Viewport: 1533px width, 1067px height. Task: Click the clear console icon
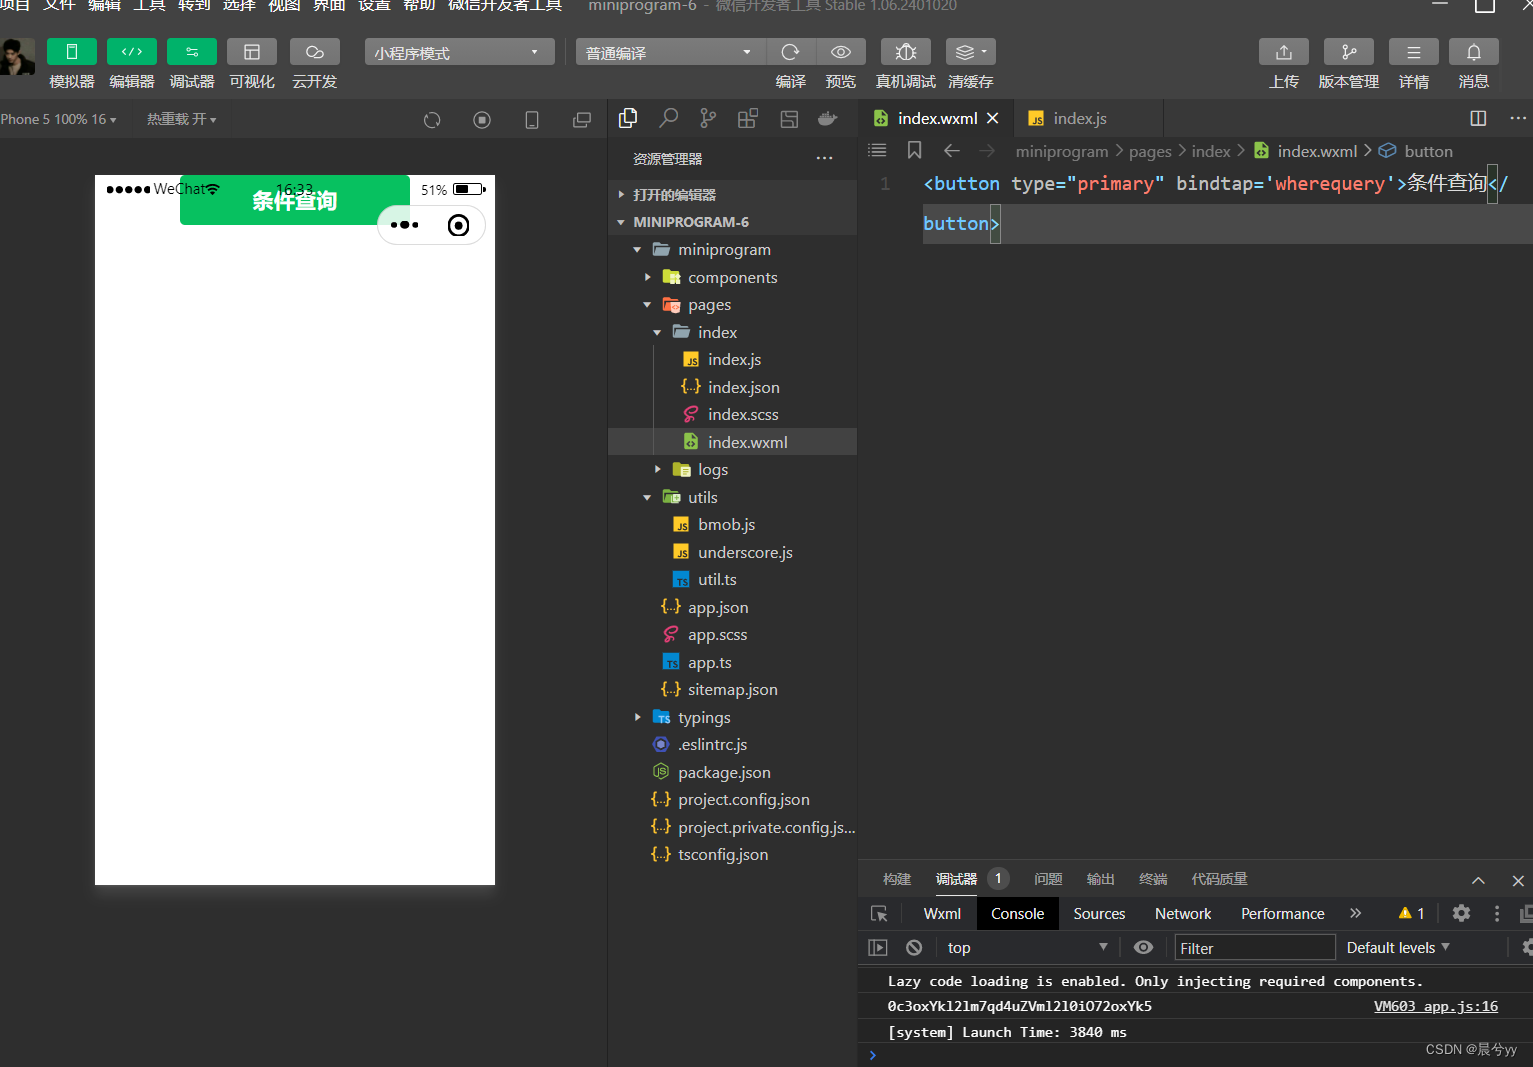coord(914,947)
